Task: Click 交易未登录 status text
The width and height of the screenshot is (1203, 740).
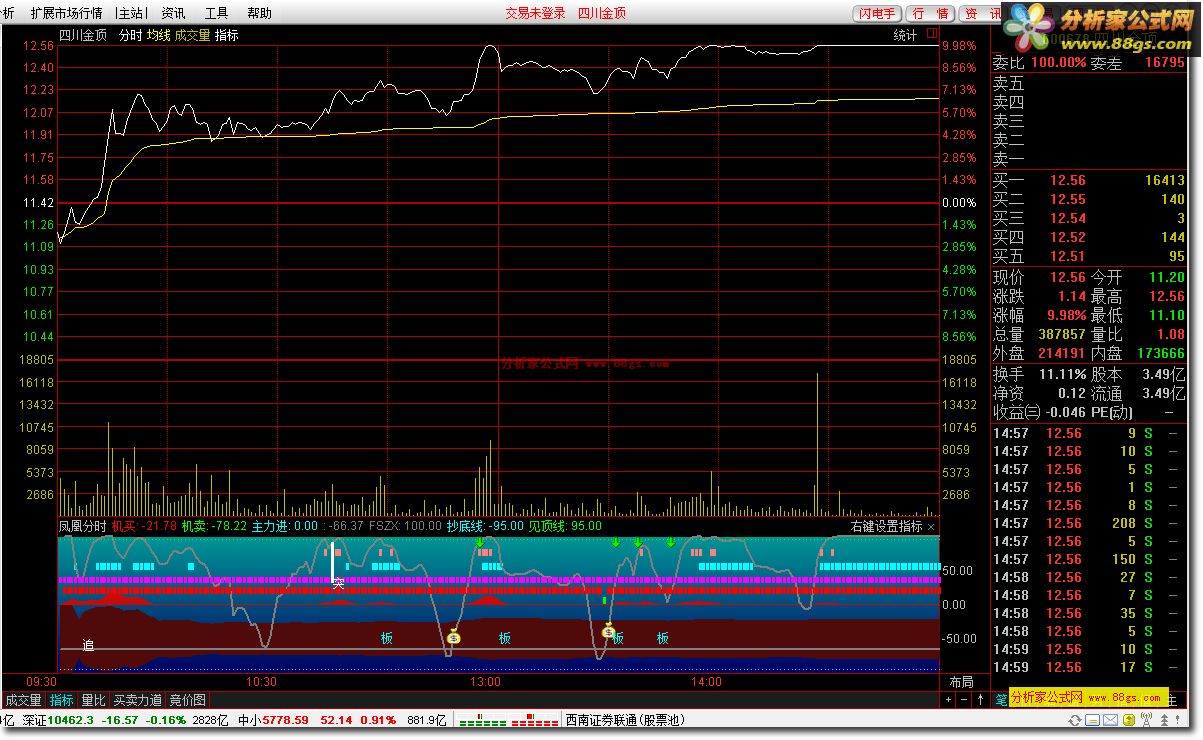Action: point(535,13)
